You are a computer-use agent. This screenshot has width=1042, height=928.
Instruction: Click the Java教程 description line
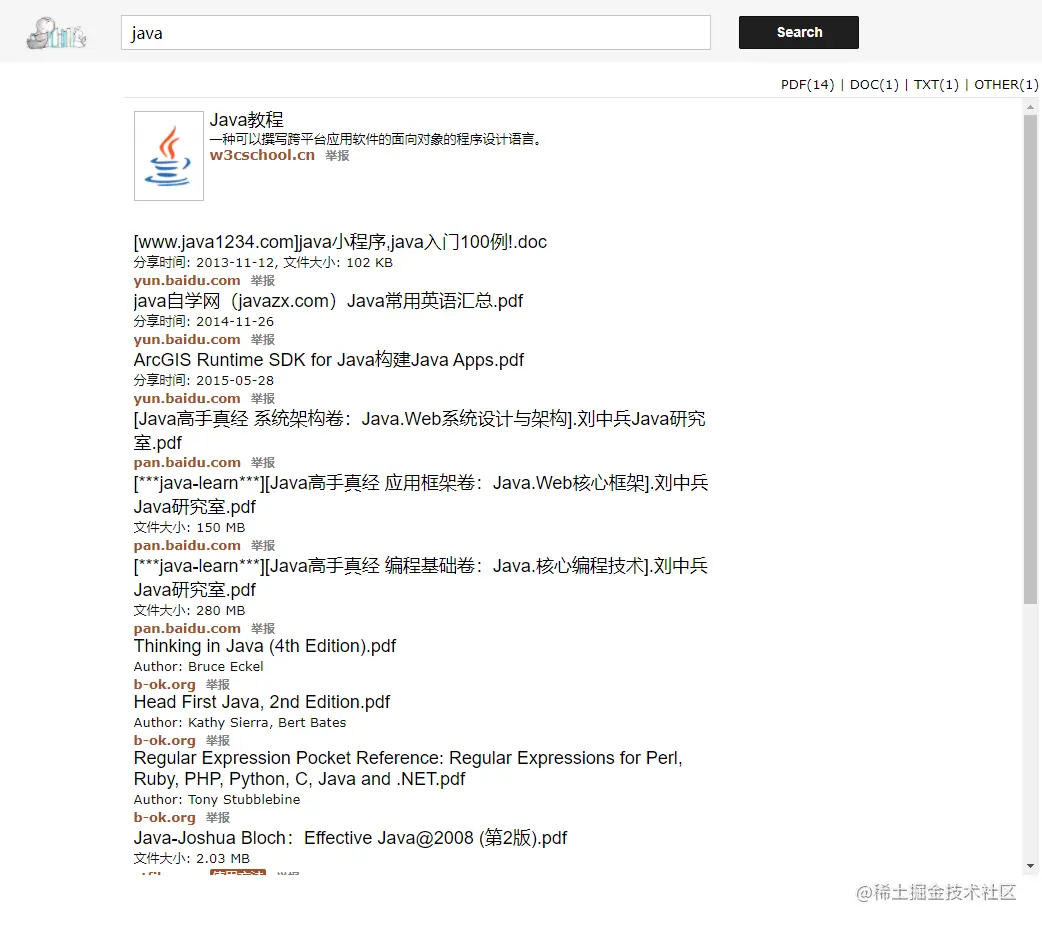point(377,139)
